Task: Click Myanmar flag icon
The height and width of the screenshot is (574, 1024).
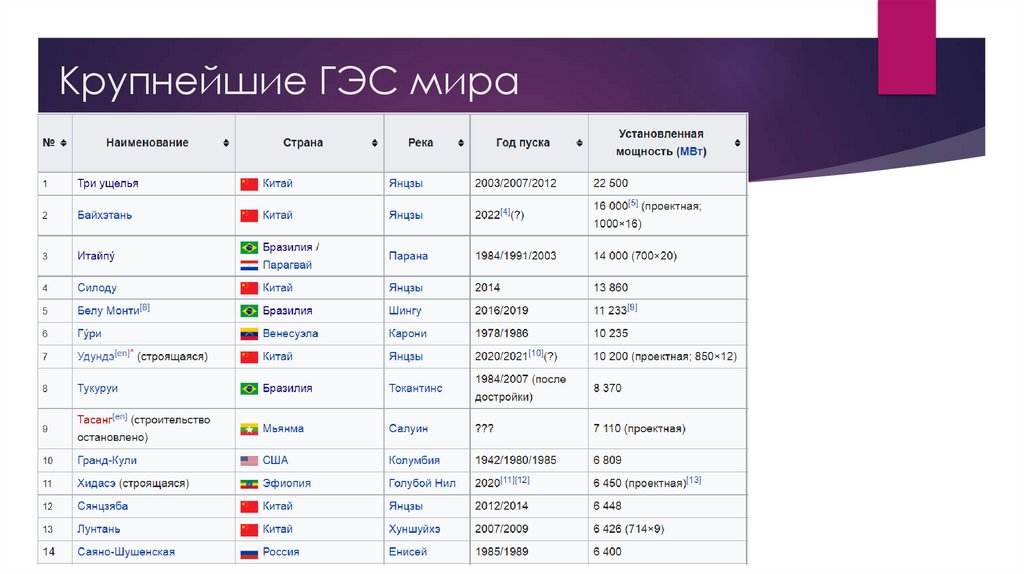Action: pyautogui.click(x=249, y=429)
